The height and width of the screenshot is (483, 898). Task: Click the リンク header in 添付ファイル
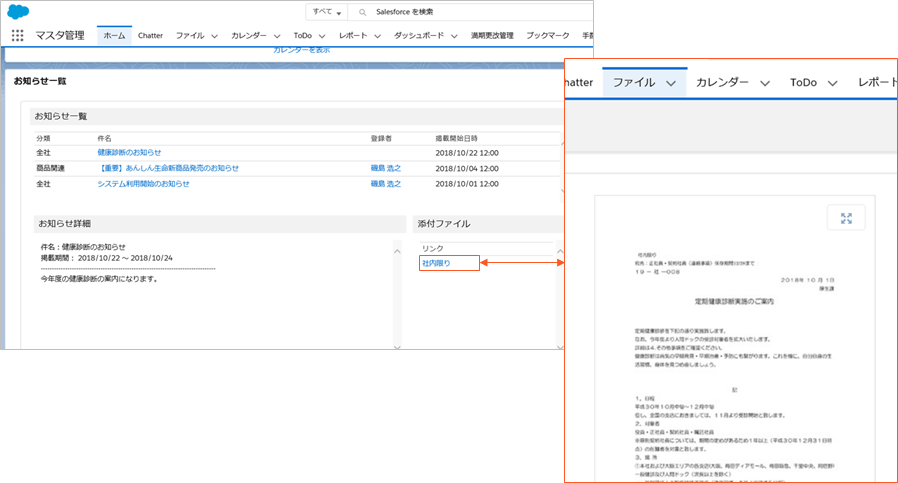coord(432,248)
